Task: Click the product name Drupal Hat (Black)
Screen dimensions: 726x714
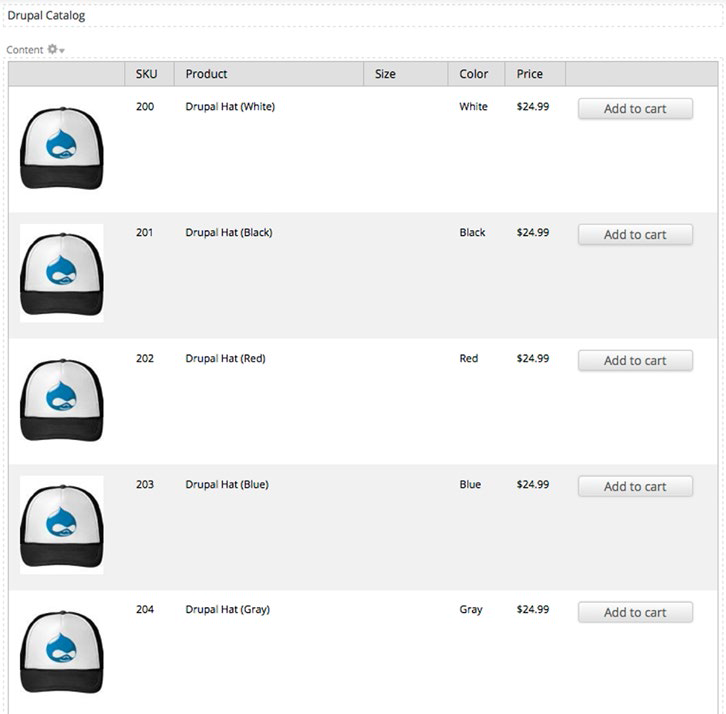Action: click(229, 232)
